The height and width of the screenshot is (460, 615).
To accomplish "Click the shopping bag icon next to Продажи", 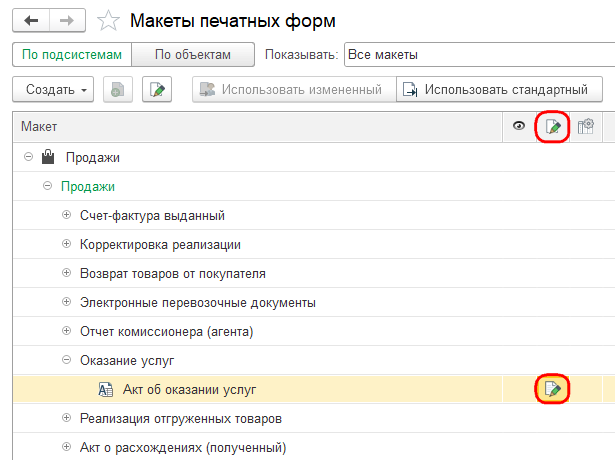I will [x=48, y=156].
